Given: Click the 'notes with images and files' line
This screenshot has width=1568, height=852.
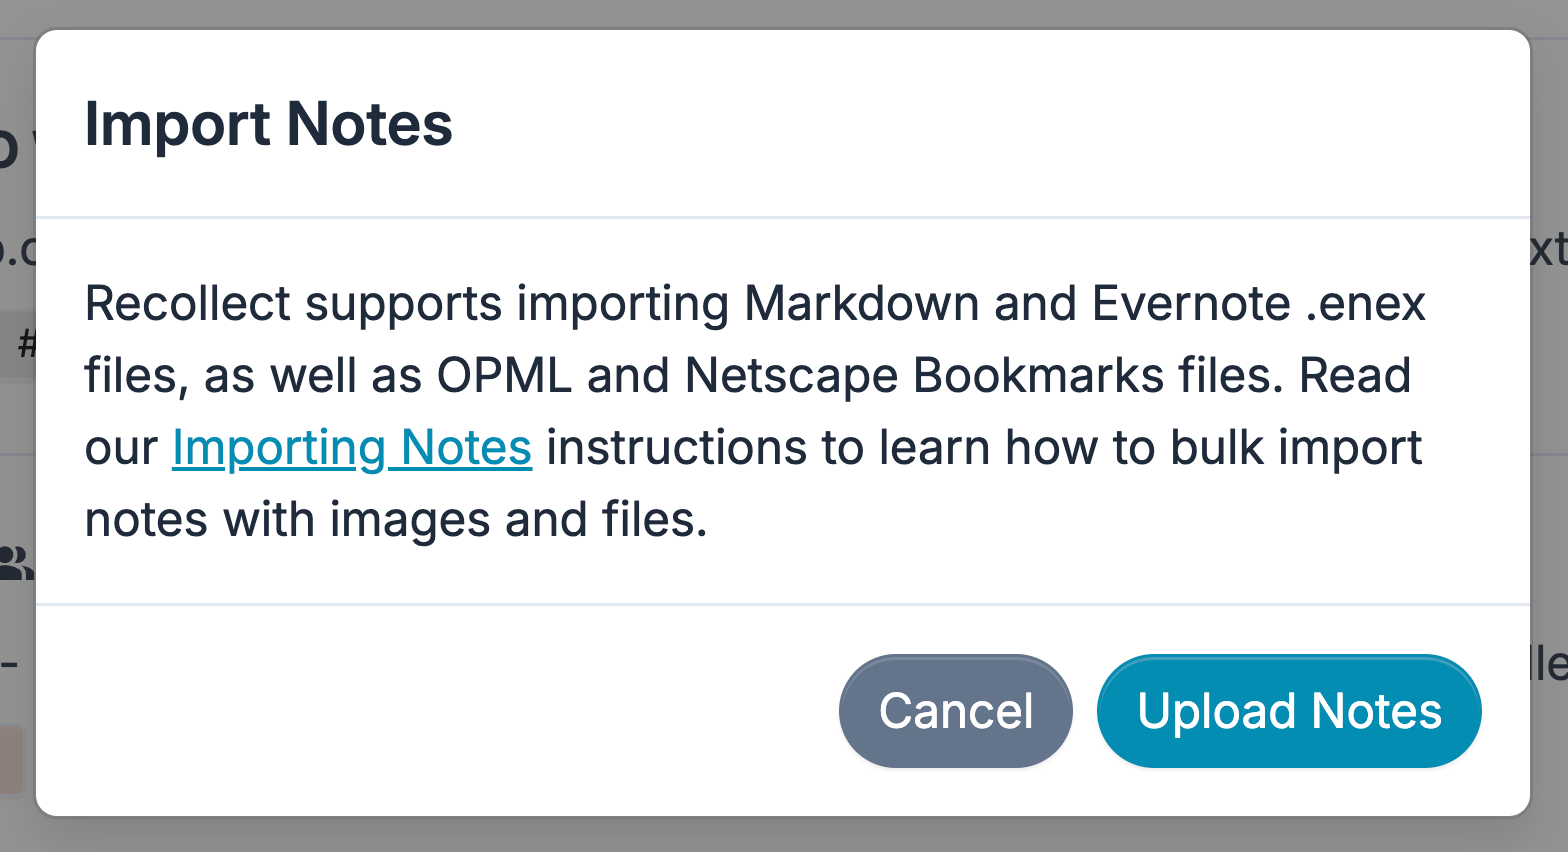Looking at the screenshot, I should point(396,520).
